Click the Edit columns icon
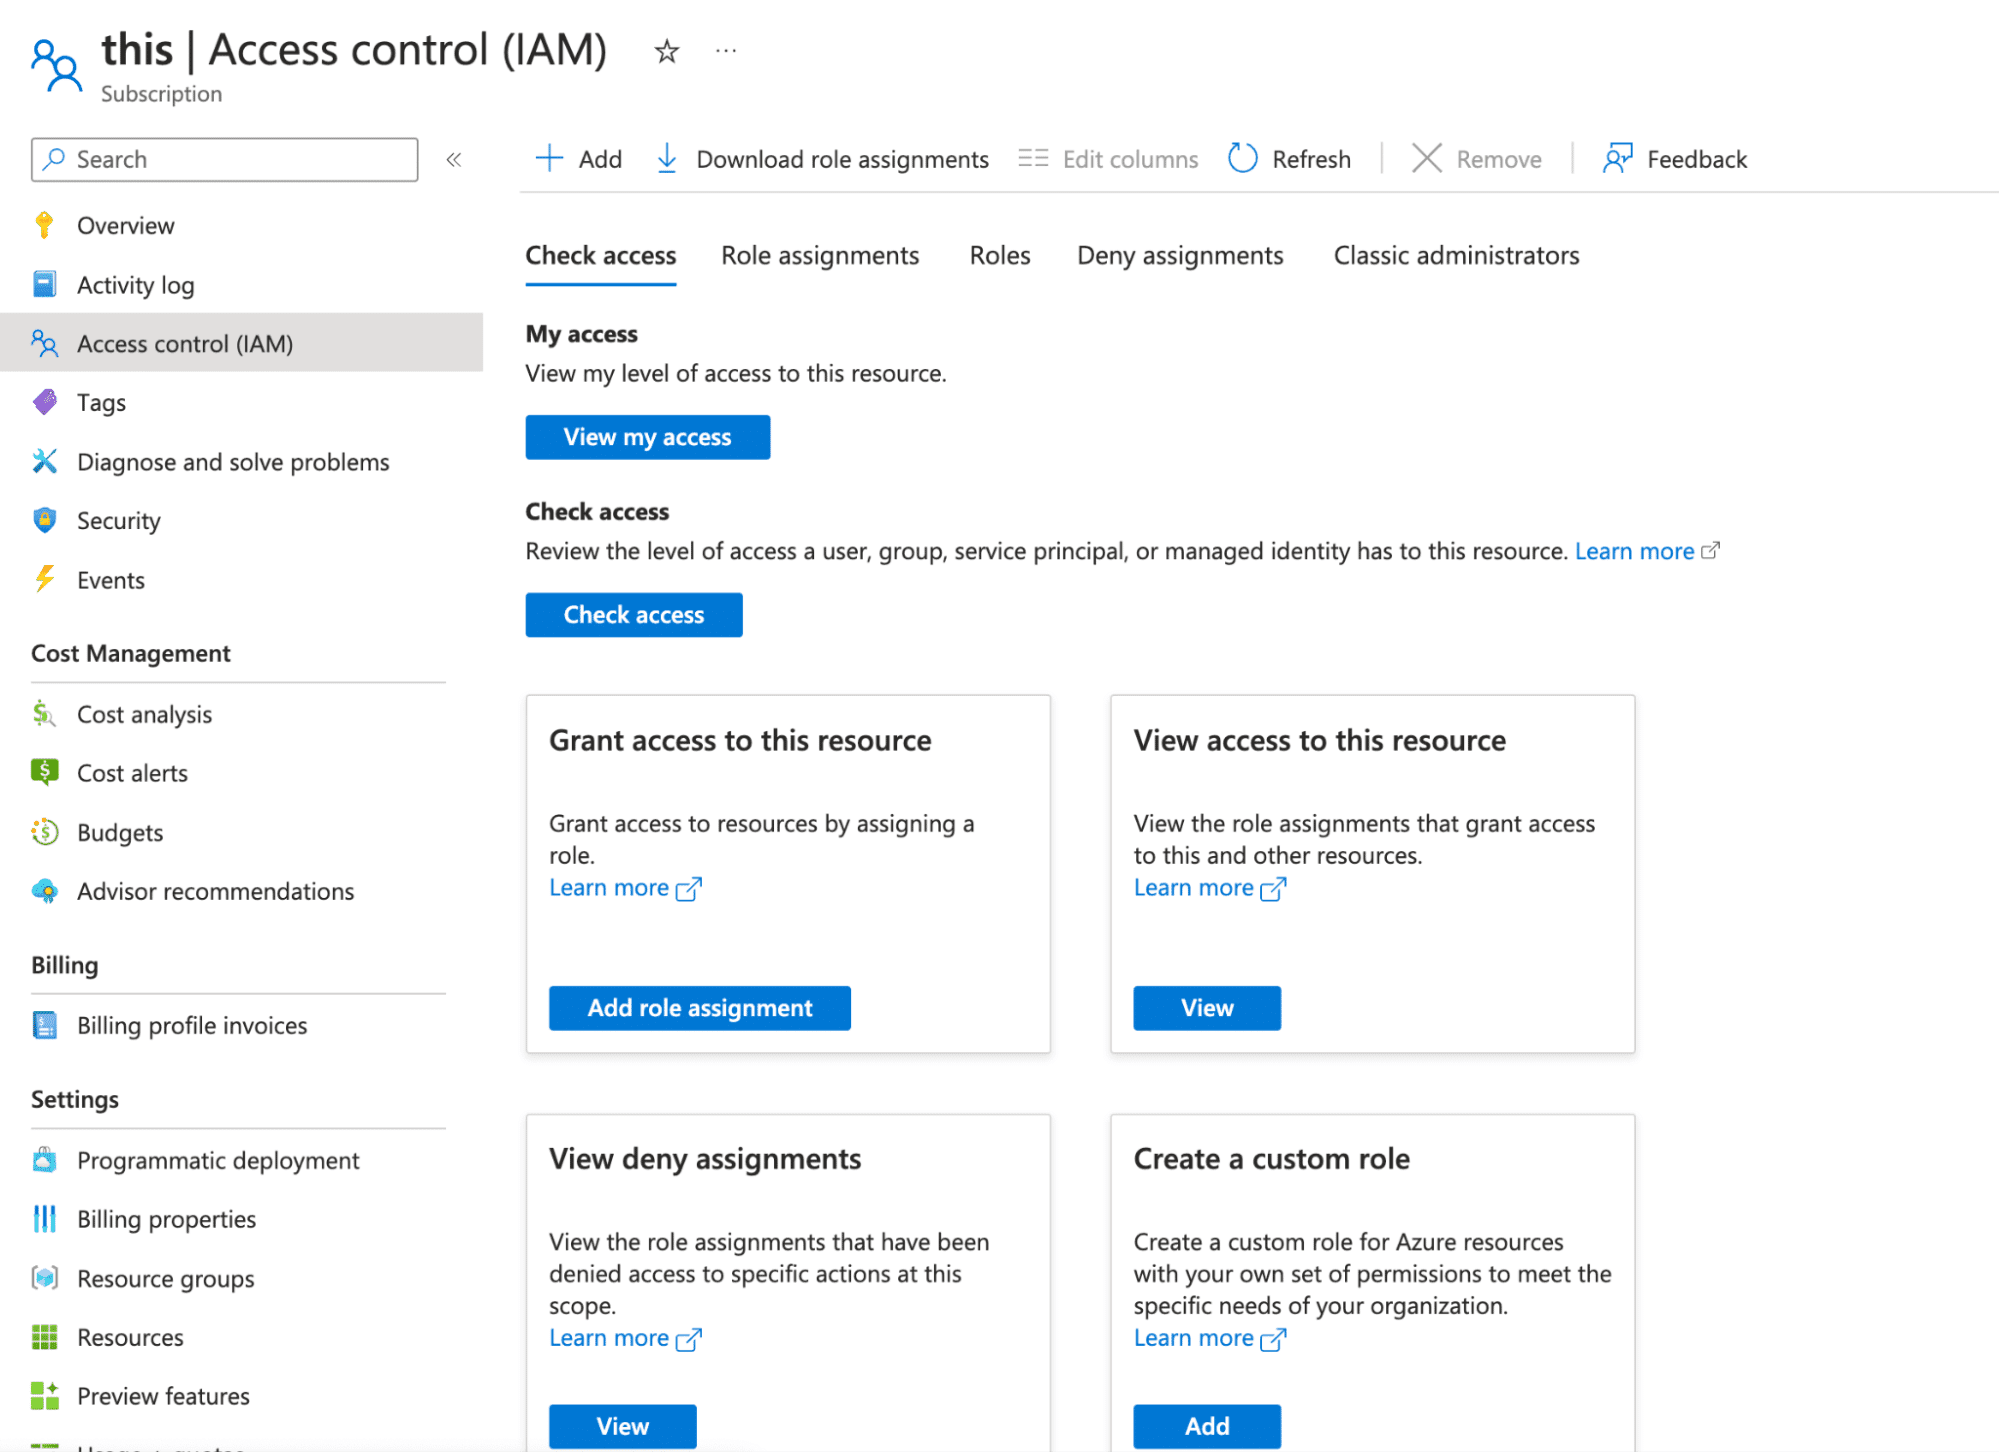The width and height of the screenshot is (1999, 1453). [x=1033, y=158]
